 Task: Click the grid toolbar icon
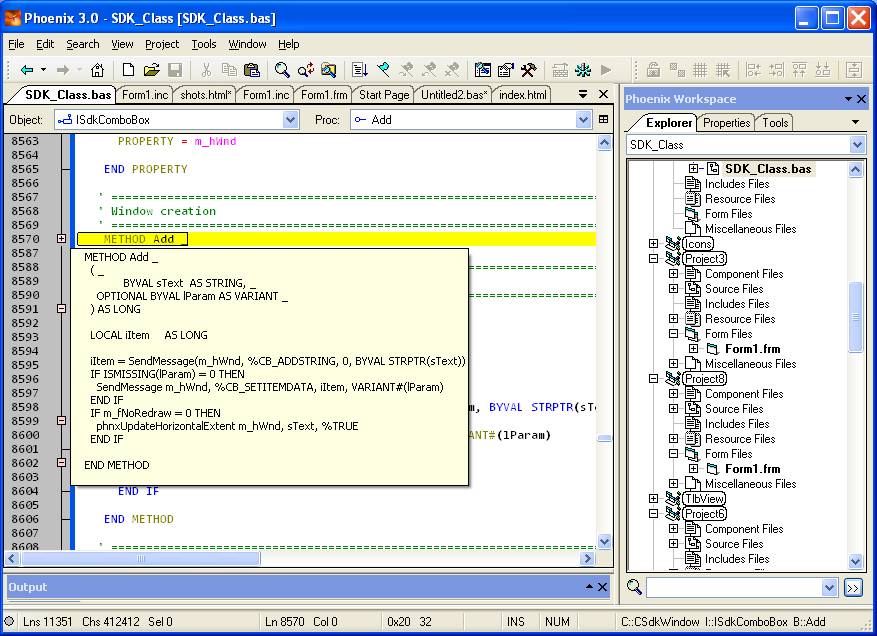click(x=700, y=70)
